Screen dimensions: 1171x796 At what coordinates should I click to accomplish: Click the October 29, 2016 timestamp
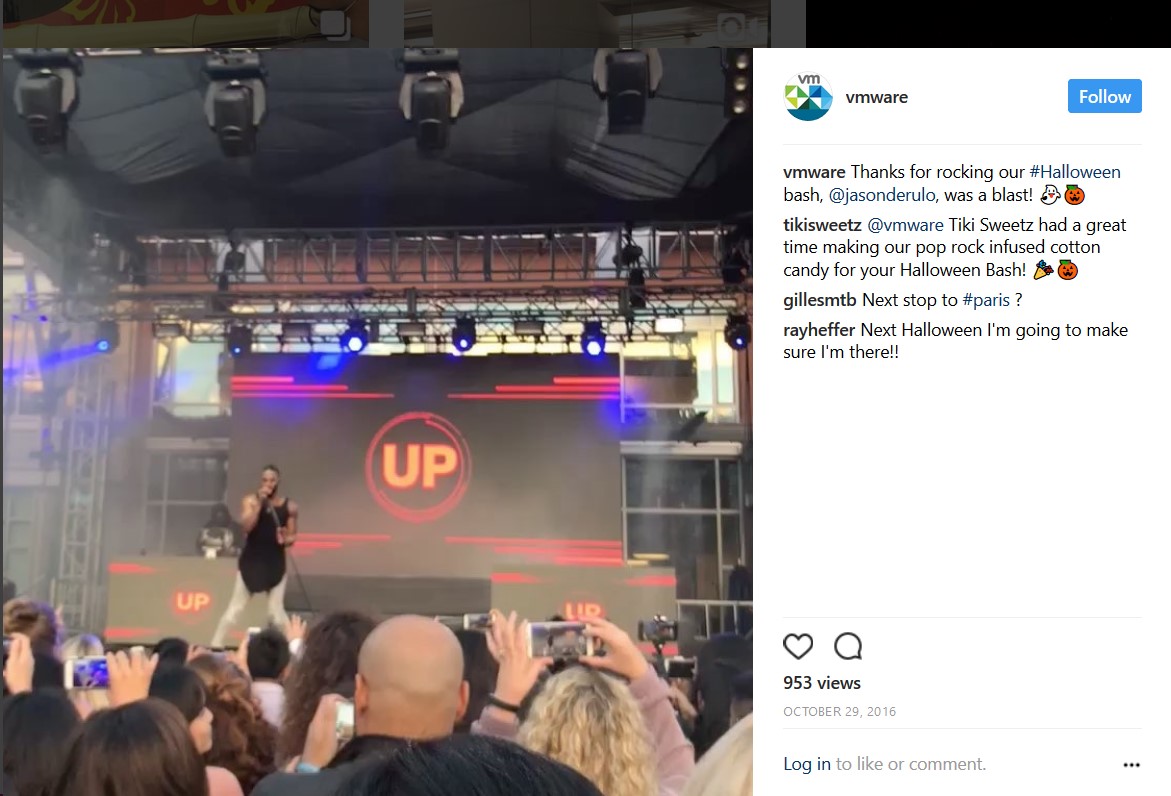[x=839, y=712]
